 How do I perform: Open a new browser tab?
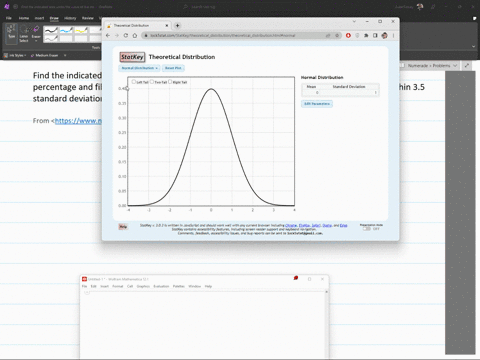click(x=177, y=26)
